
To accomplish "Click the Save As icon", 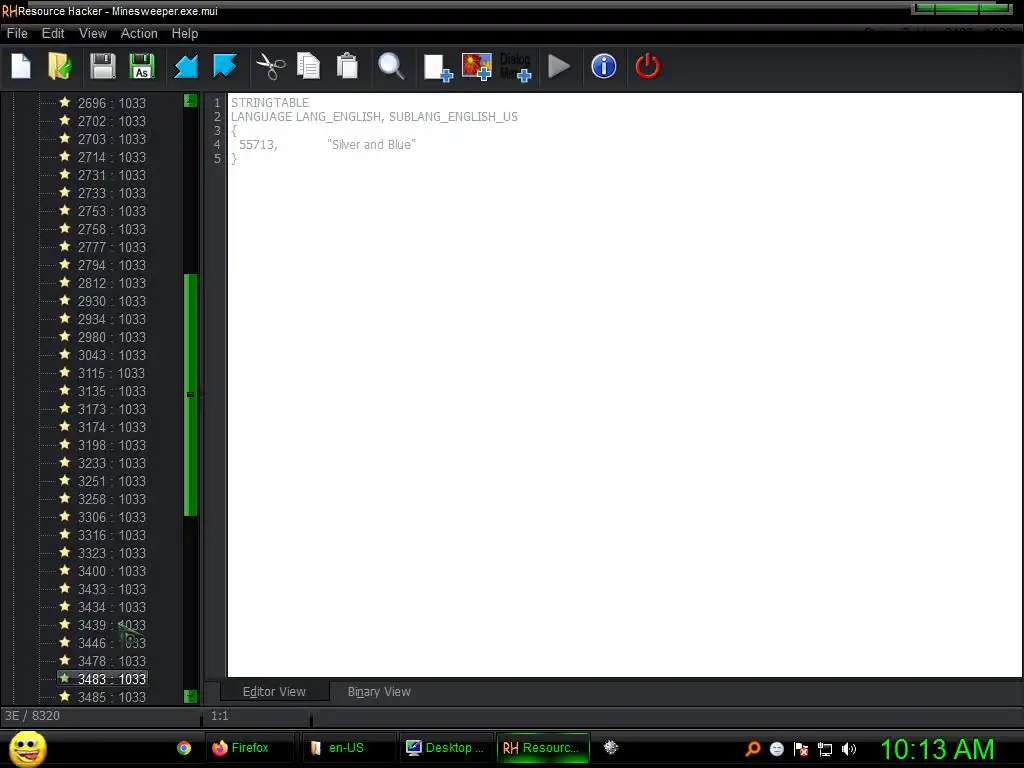I will [x=142, y=67].
